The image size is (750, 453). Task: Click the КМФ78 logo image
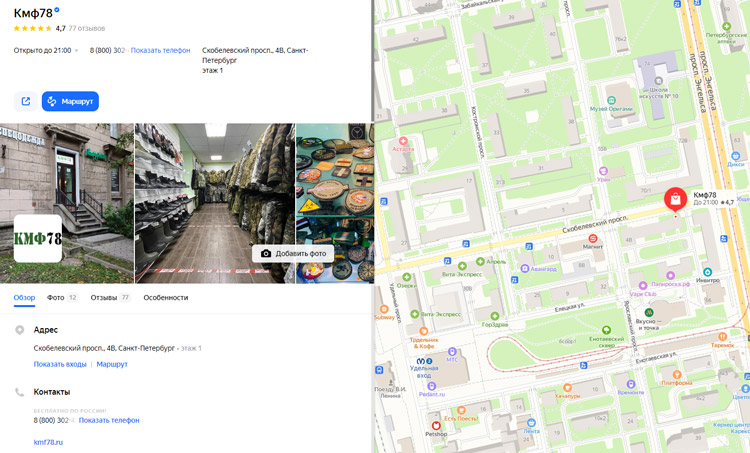[x=38, y=238]
